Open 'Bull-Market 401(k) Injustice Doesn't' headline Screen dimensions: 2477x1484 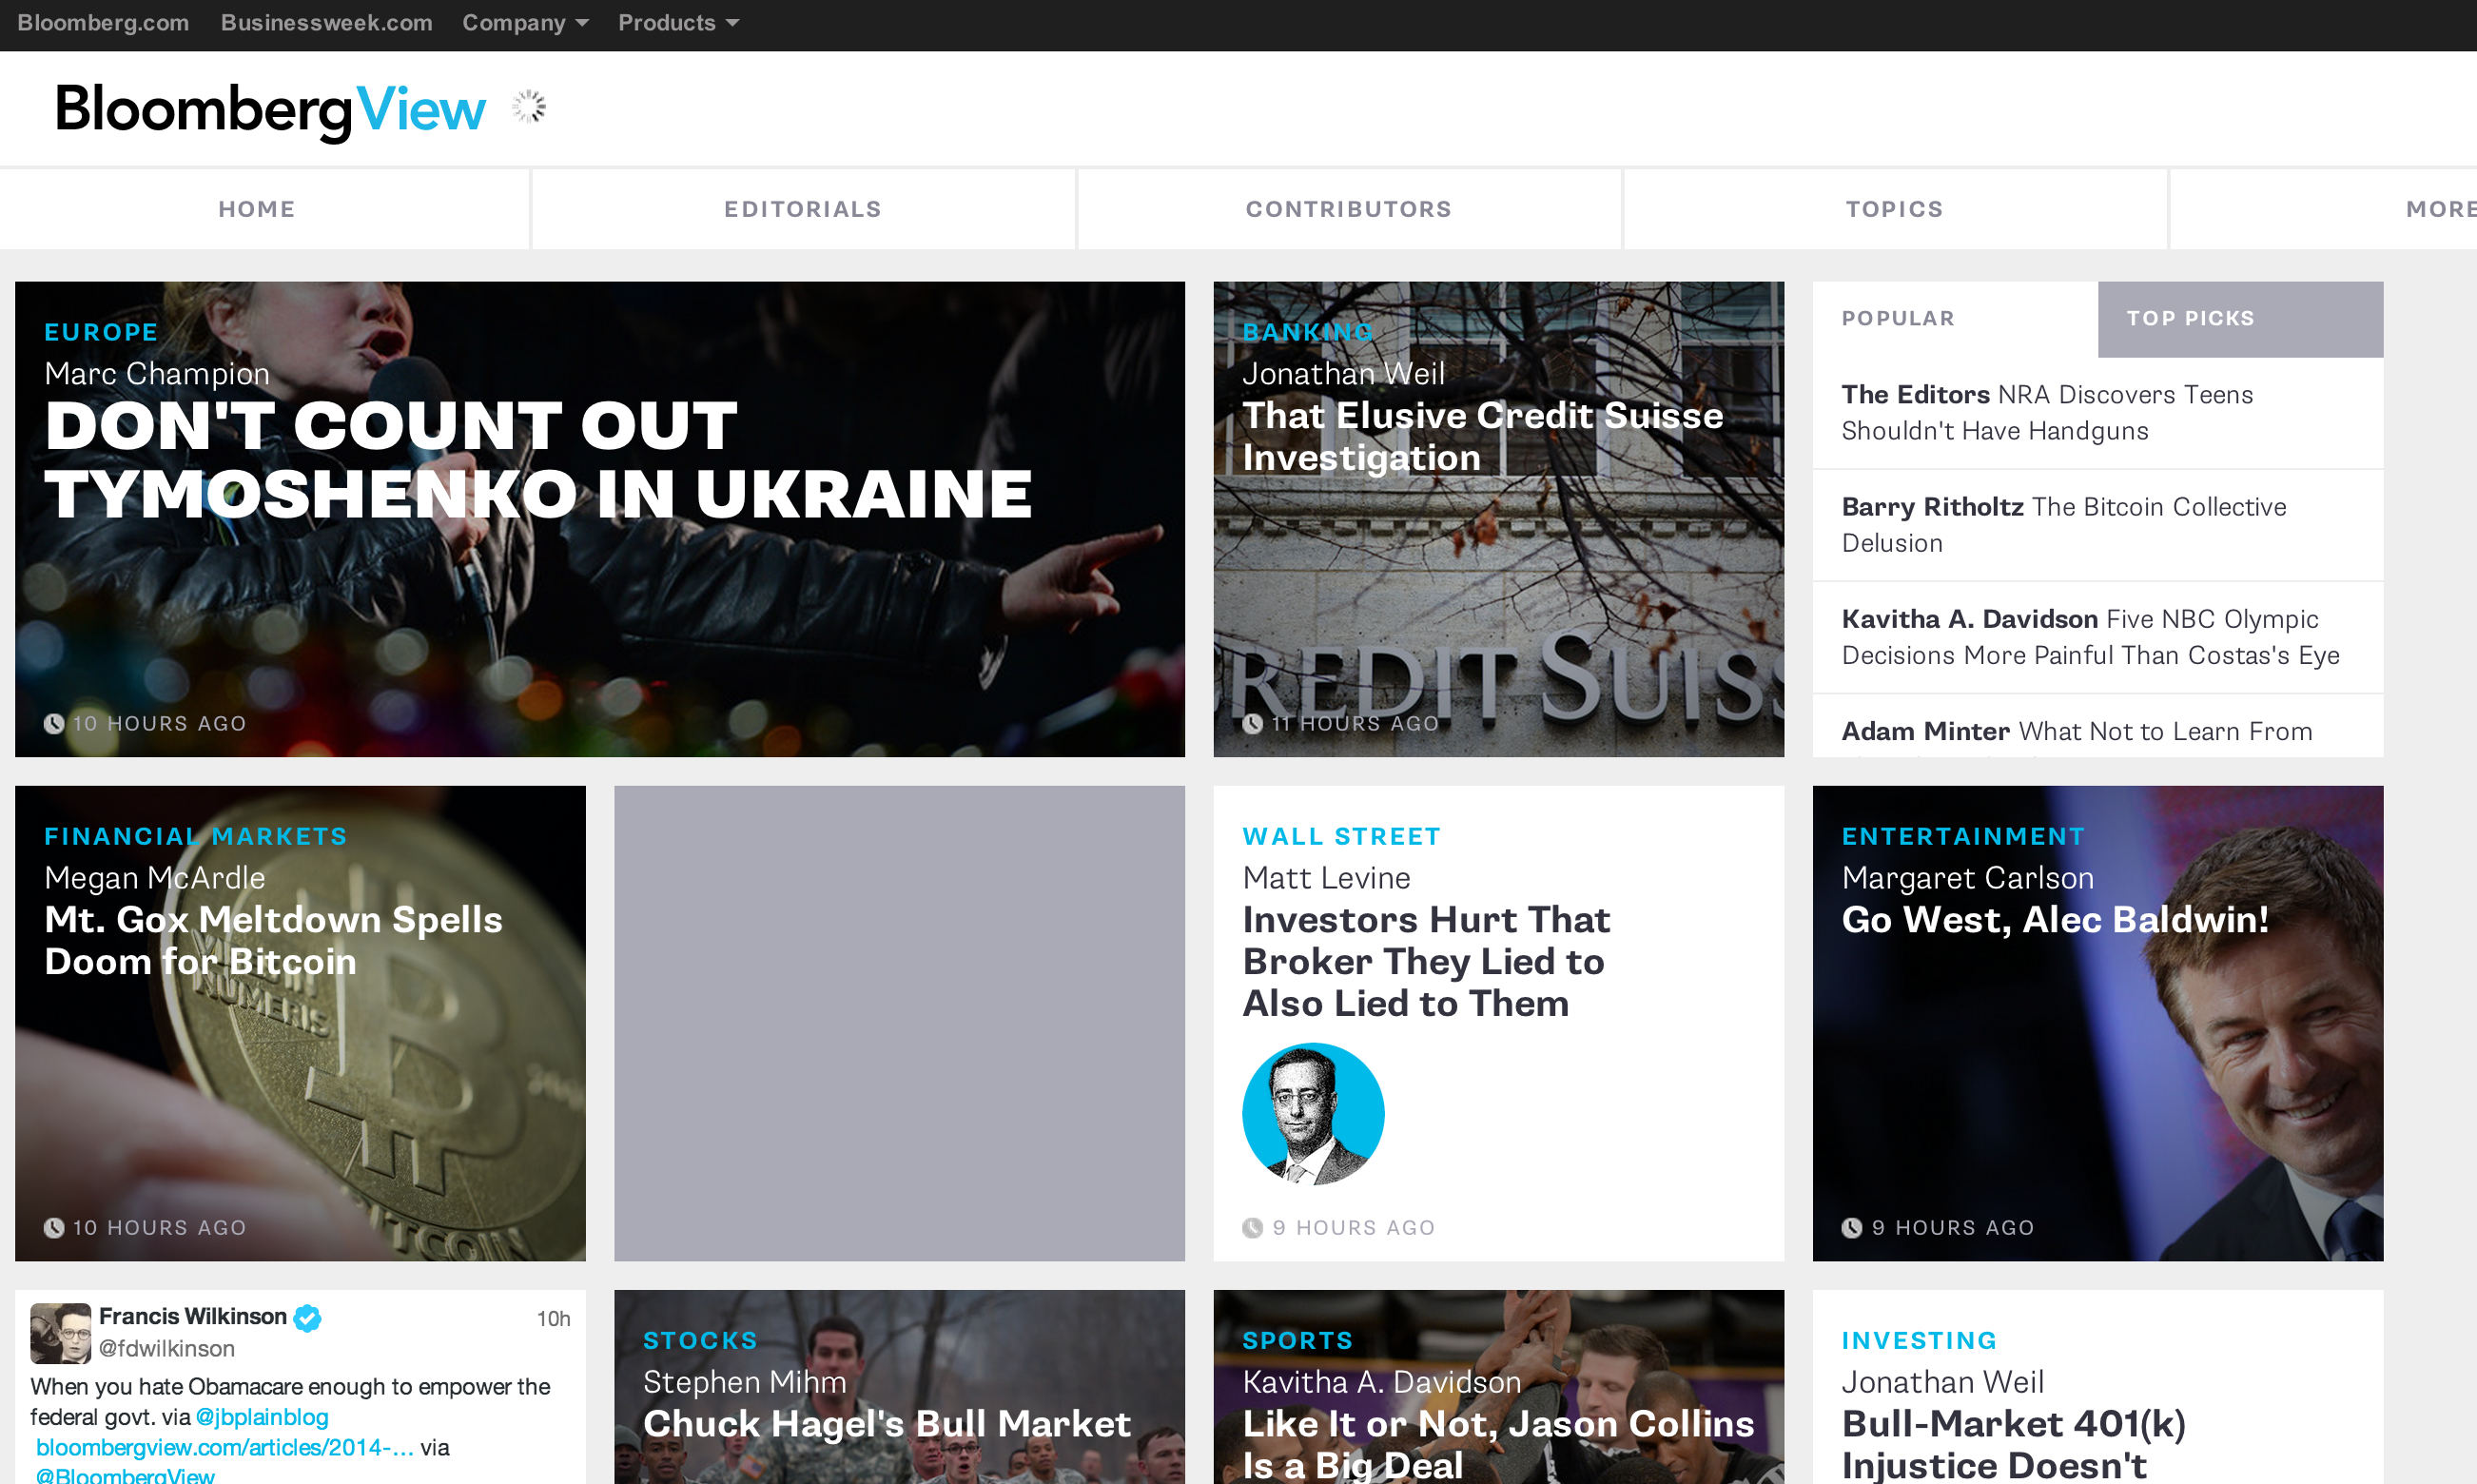click(2014, 1444)
